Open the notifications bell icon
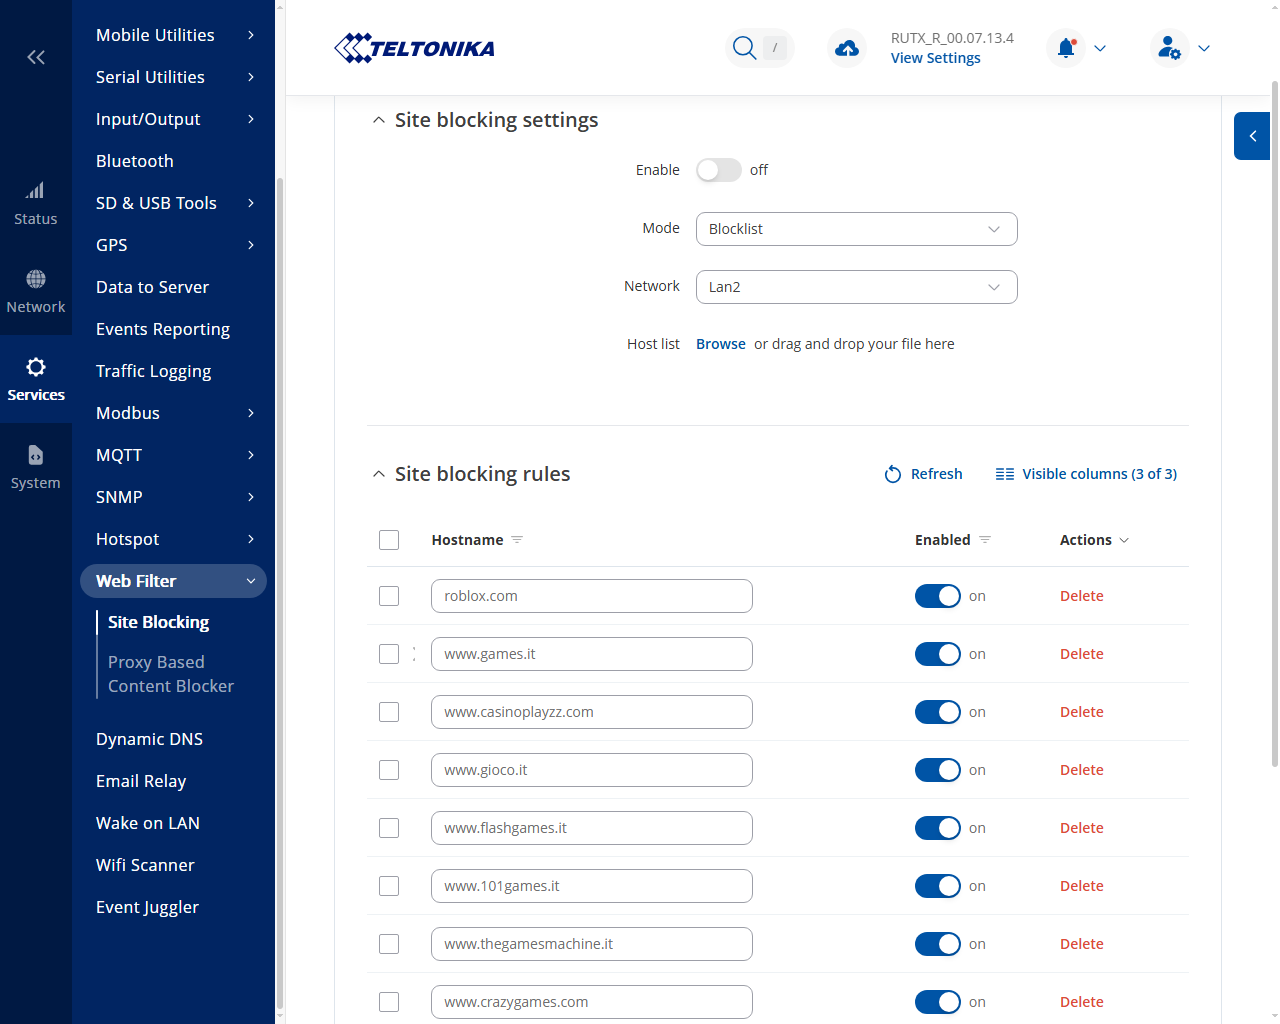1280x1024 pixels. (x=1066, y=48)
